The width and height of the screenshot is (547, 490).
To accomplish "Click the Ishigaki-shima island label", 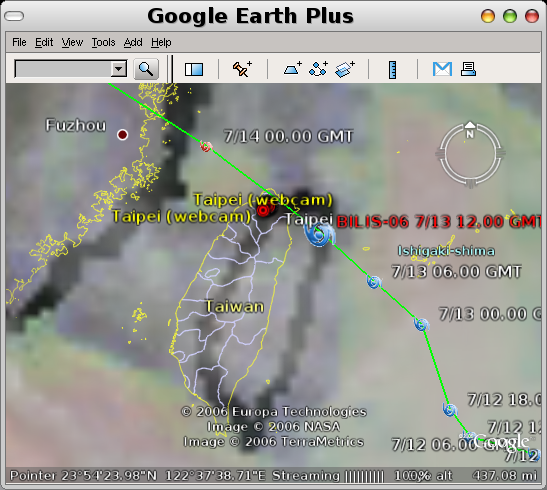I will (x=446, y=251).
